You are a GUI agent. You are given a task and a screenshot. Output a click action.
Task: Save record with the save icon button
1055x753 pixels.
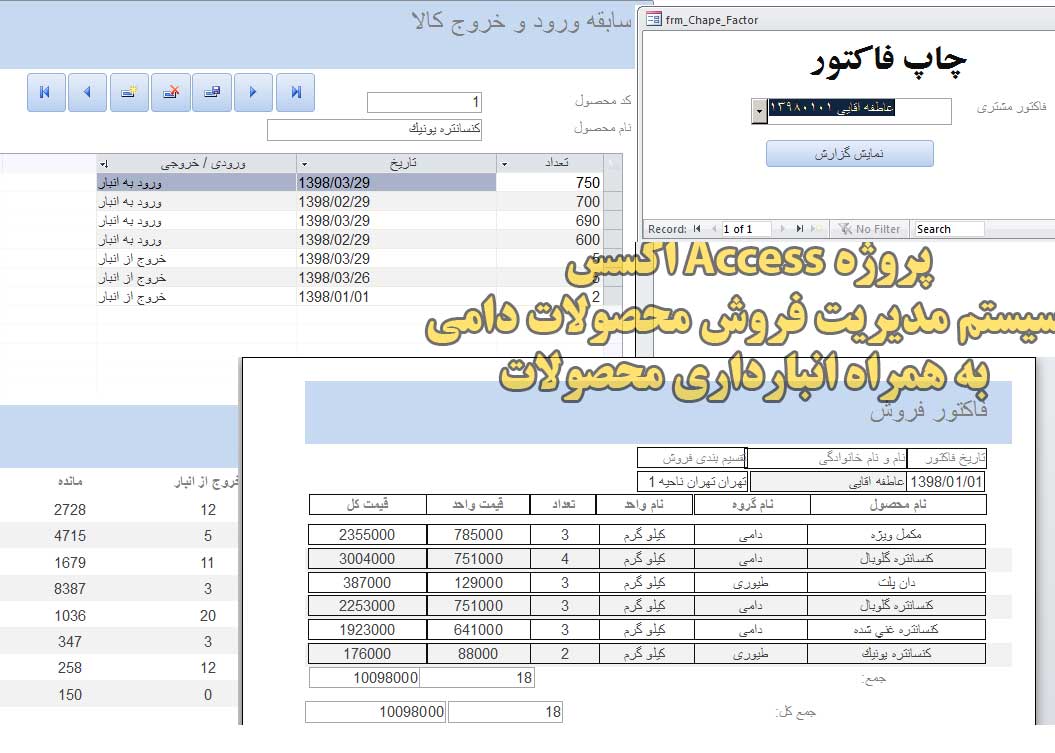click(x=212, y=92)
